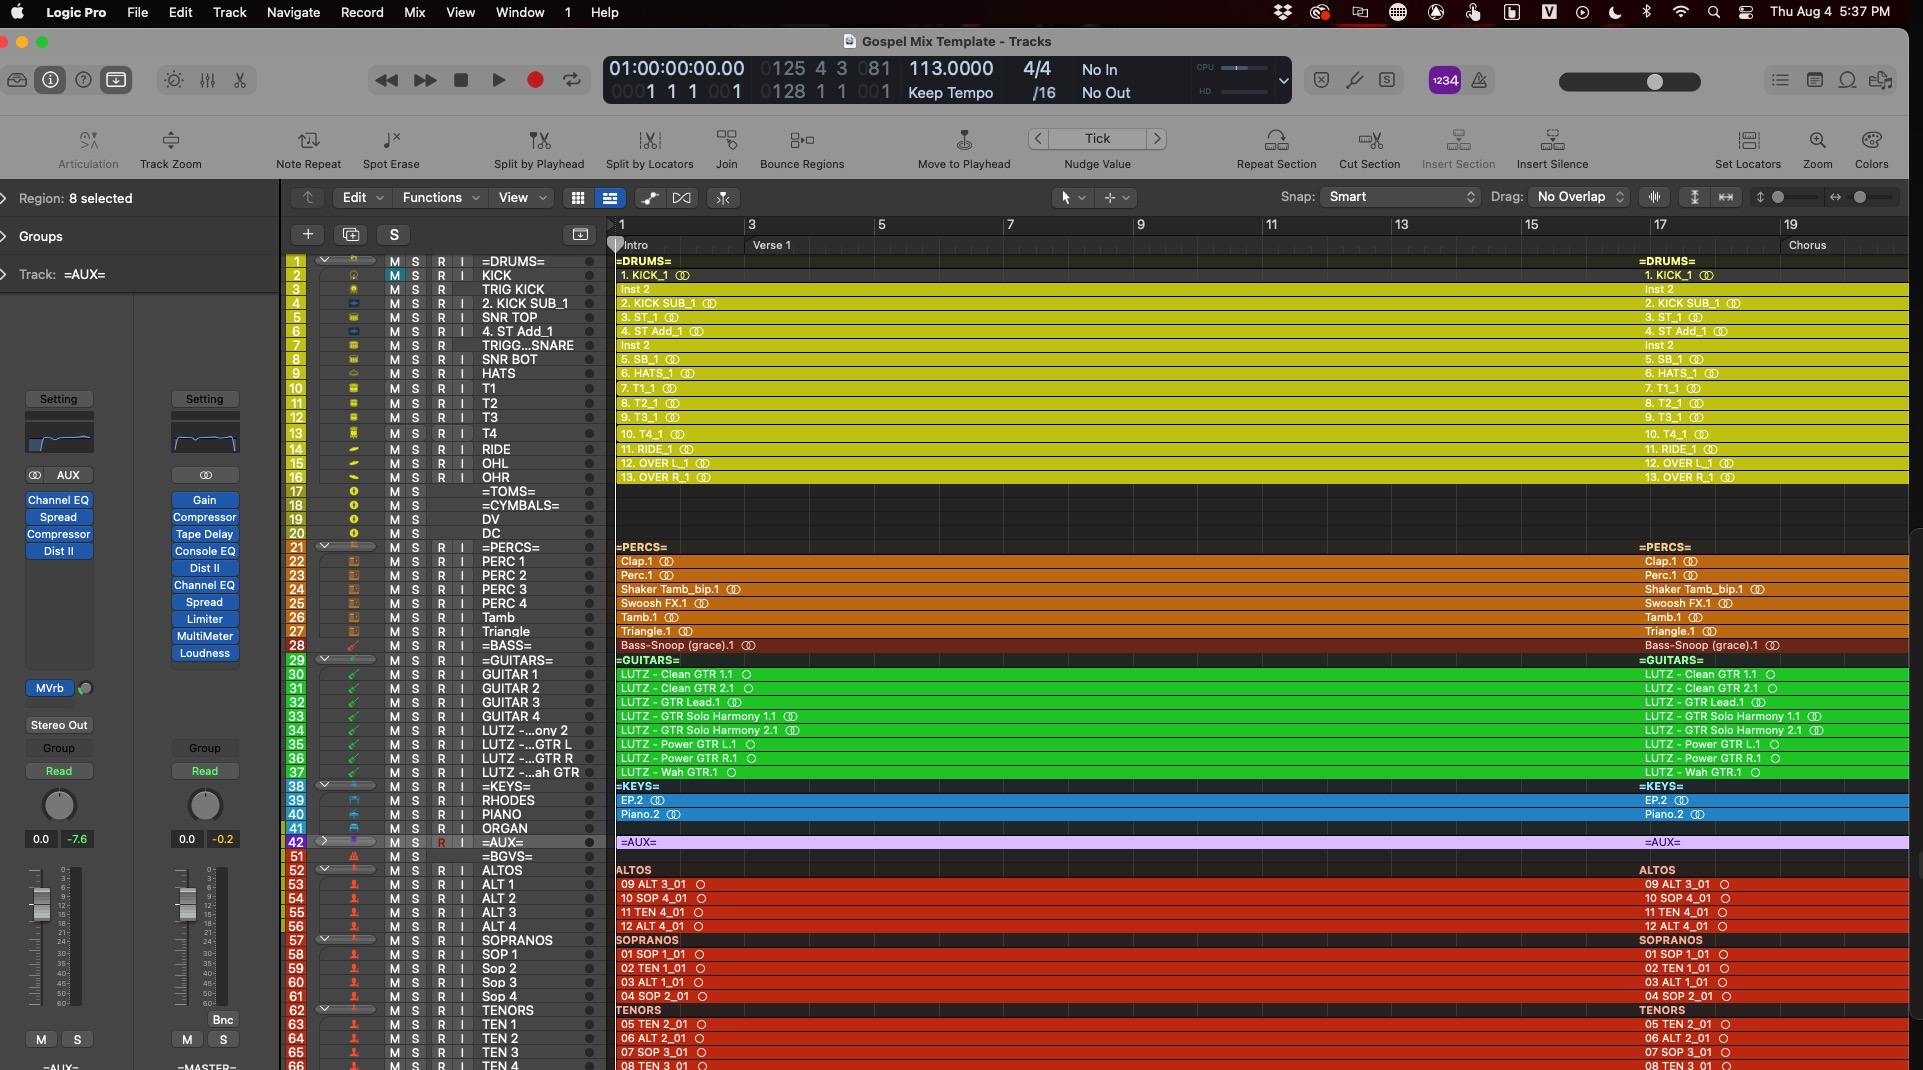Open the Functions dropdown menu
Image resolution: width=1923 pixels, height=1070 pixels.
click(x=441, y=198)
